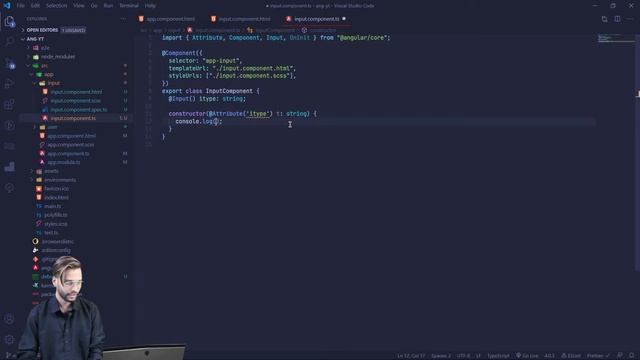Click the feedback icon in status bar
The height and width of the screenshot is (360, 640).
click(x=620, y=356)
